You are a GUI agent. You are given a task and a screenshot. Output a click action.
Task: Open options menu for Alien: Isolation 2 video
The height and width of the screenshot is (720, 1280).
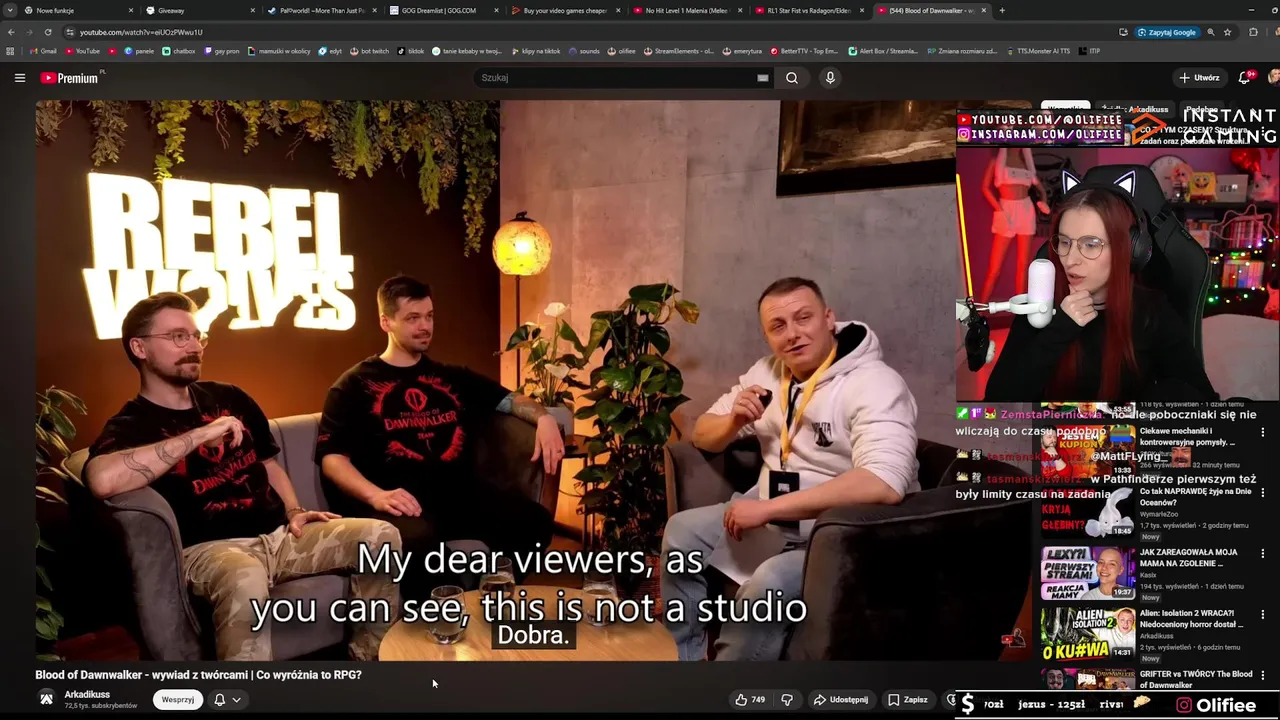tap(1262, 615)
